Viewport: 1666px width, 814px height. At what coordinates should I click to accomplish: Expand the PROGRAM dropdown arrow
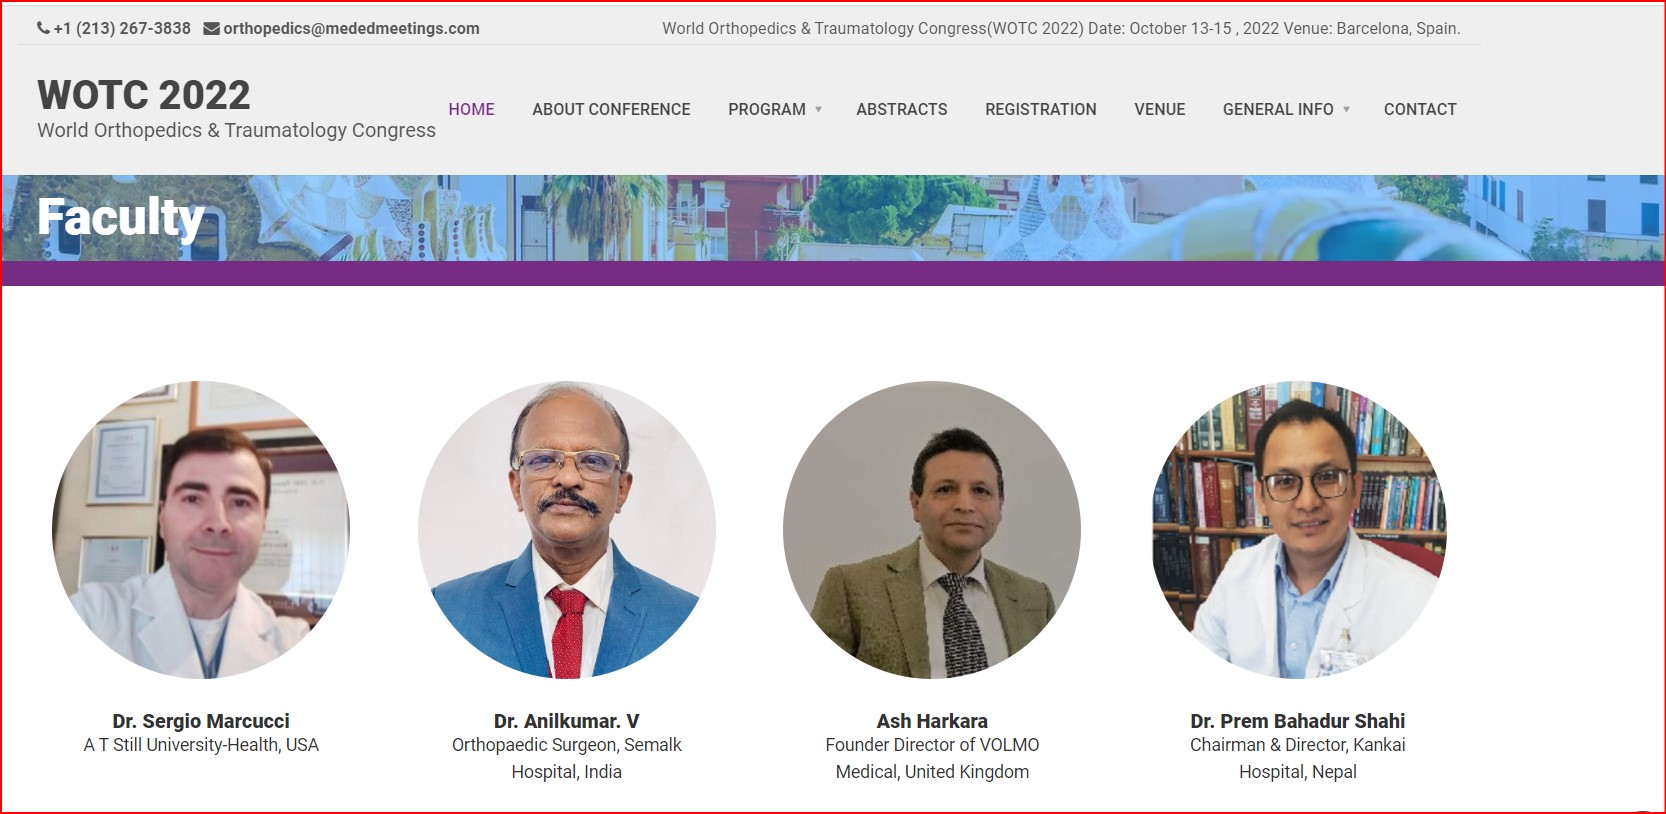tap(818, 109)
